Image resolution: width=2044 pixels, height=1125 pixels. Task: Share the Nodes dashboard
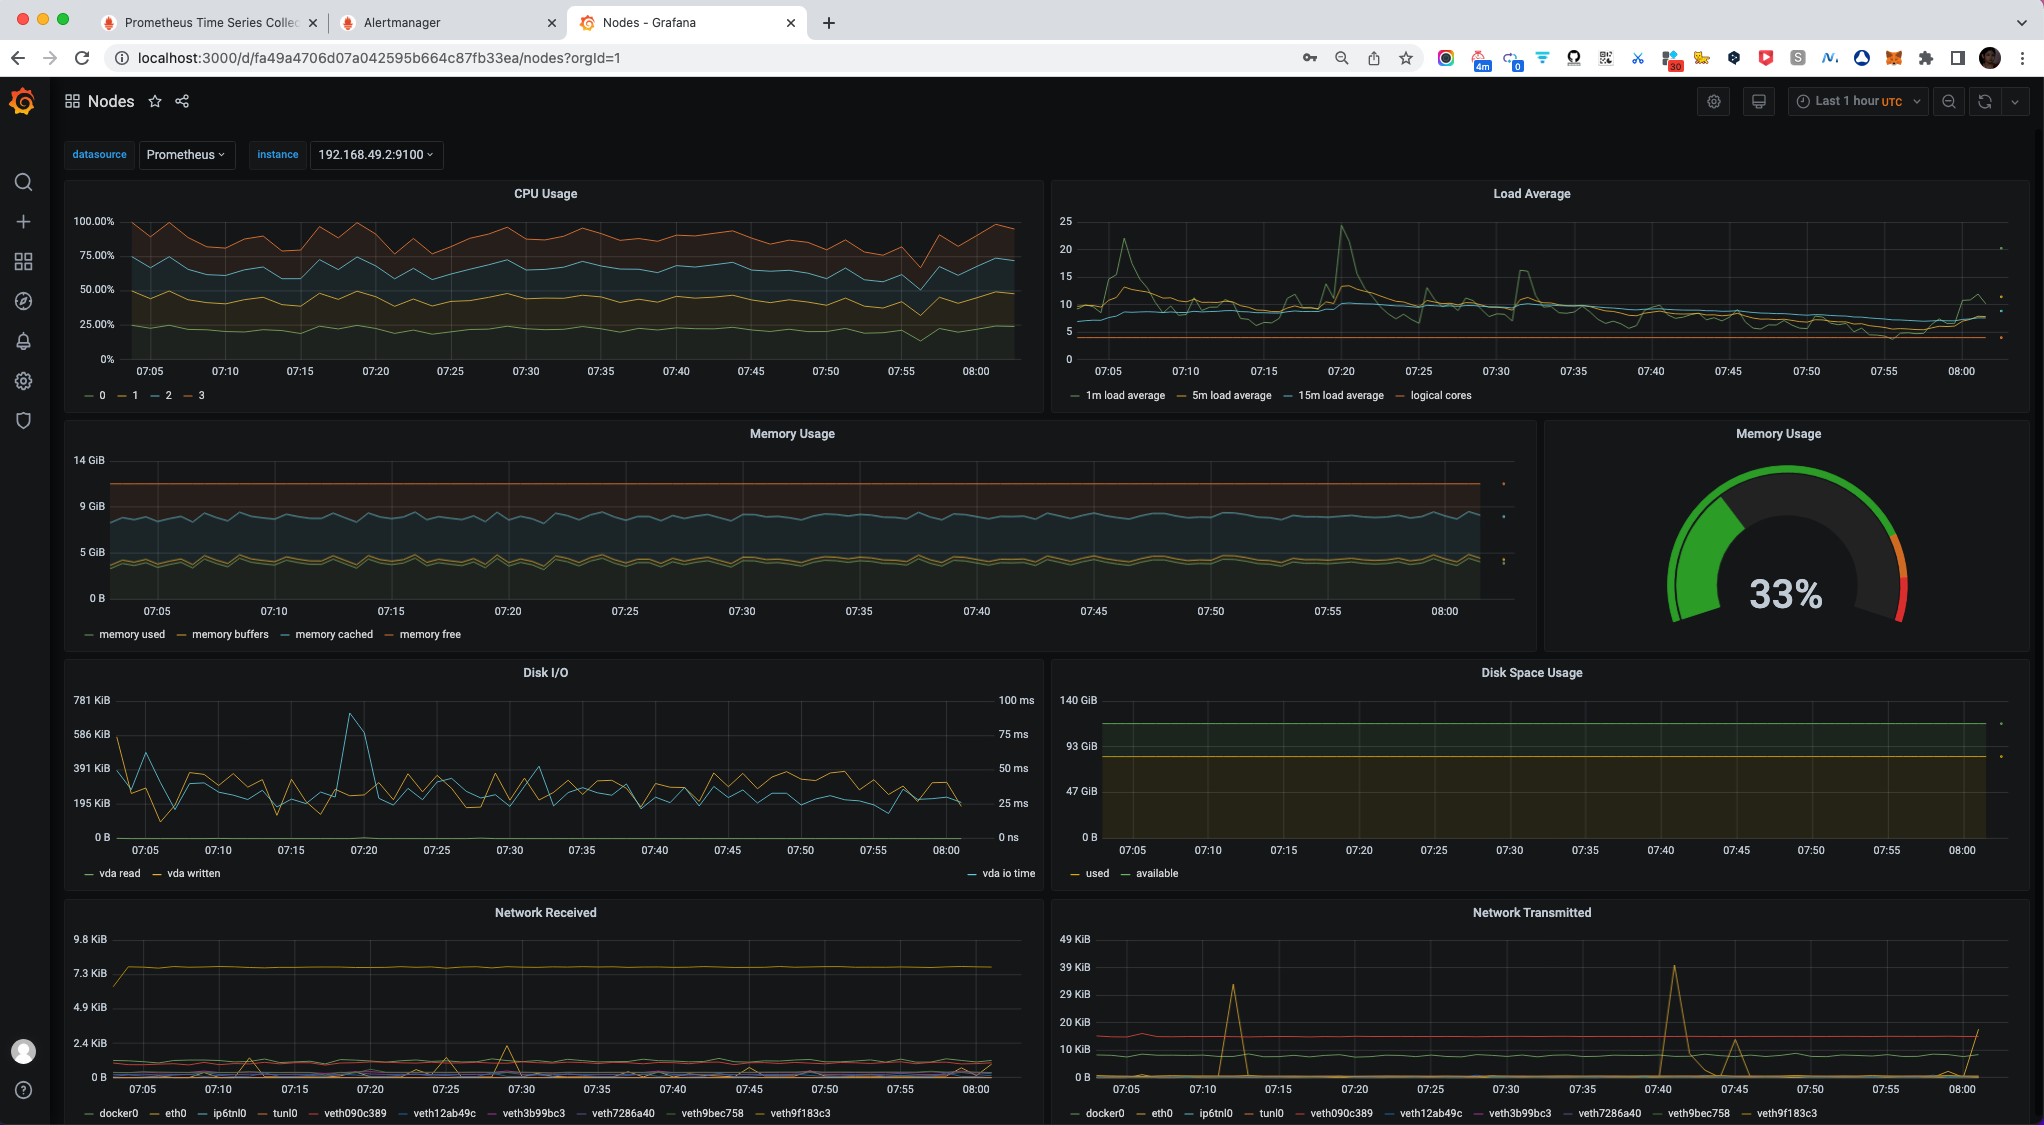pyautogui.click(x=182, y=101)
